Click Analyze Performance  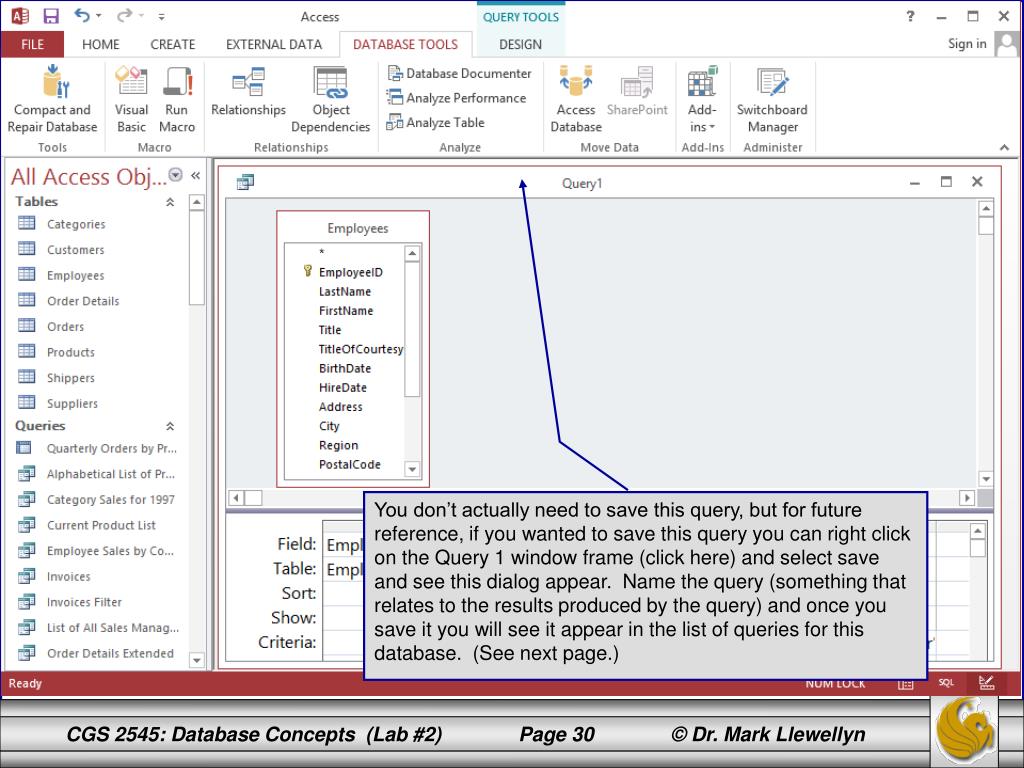point(456,98)
